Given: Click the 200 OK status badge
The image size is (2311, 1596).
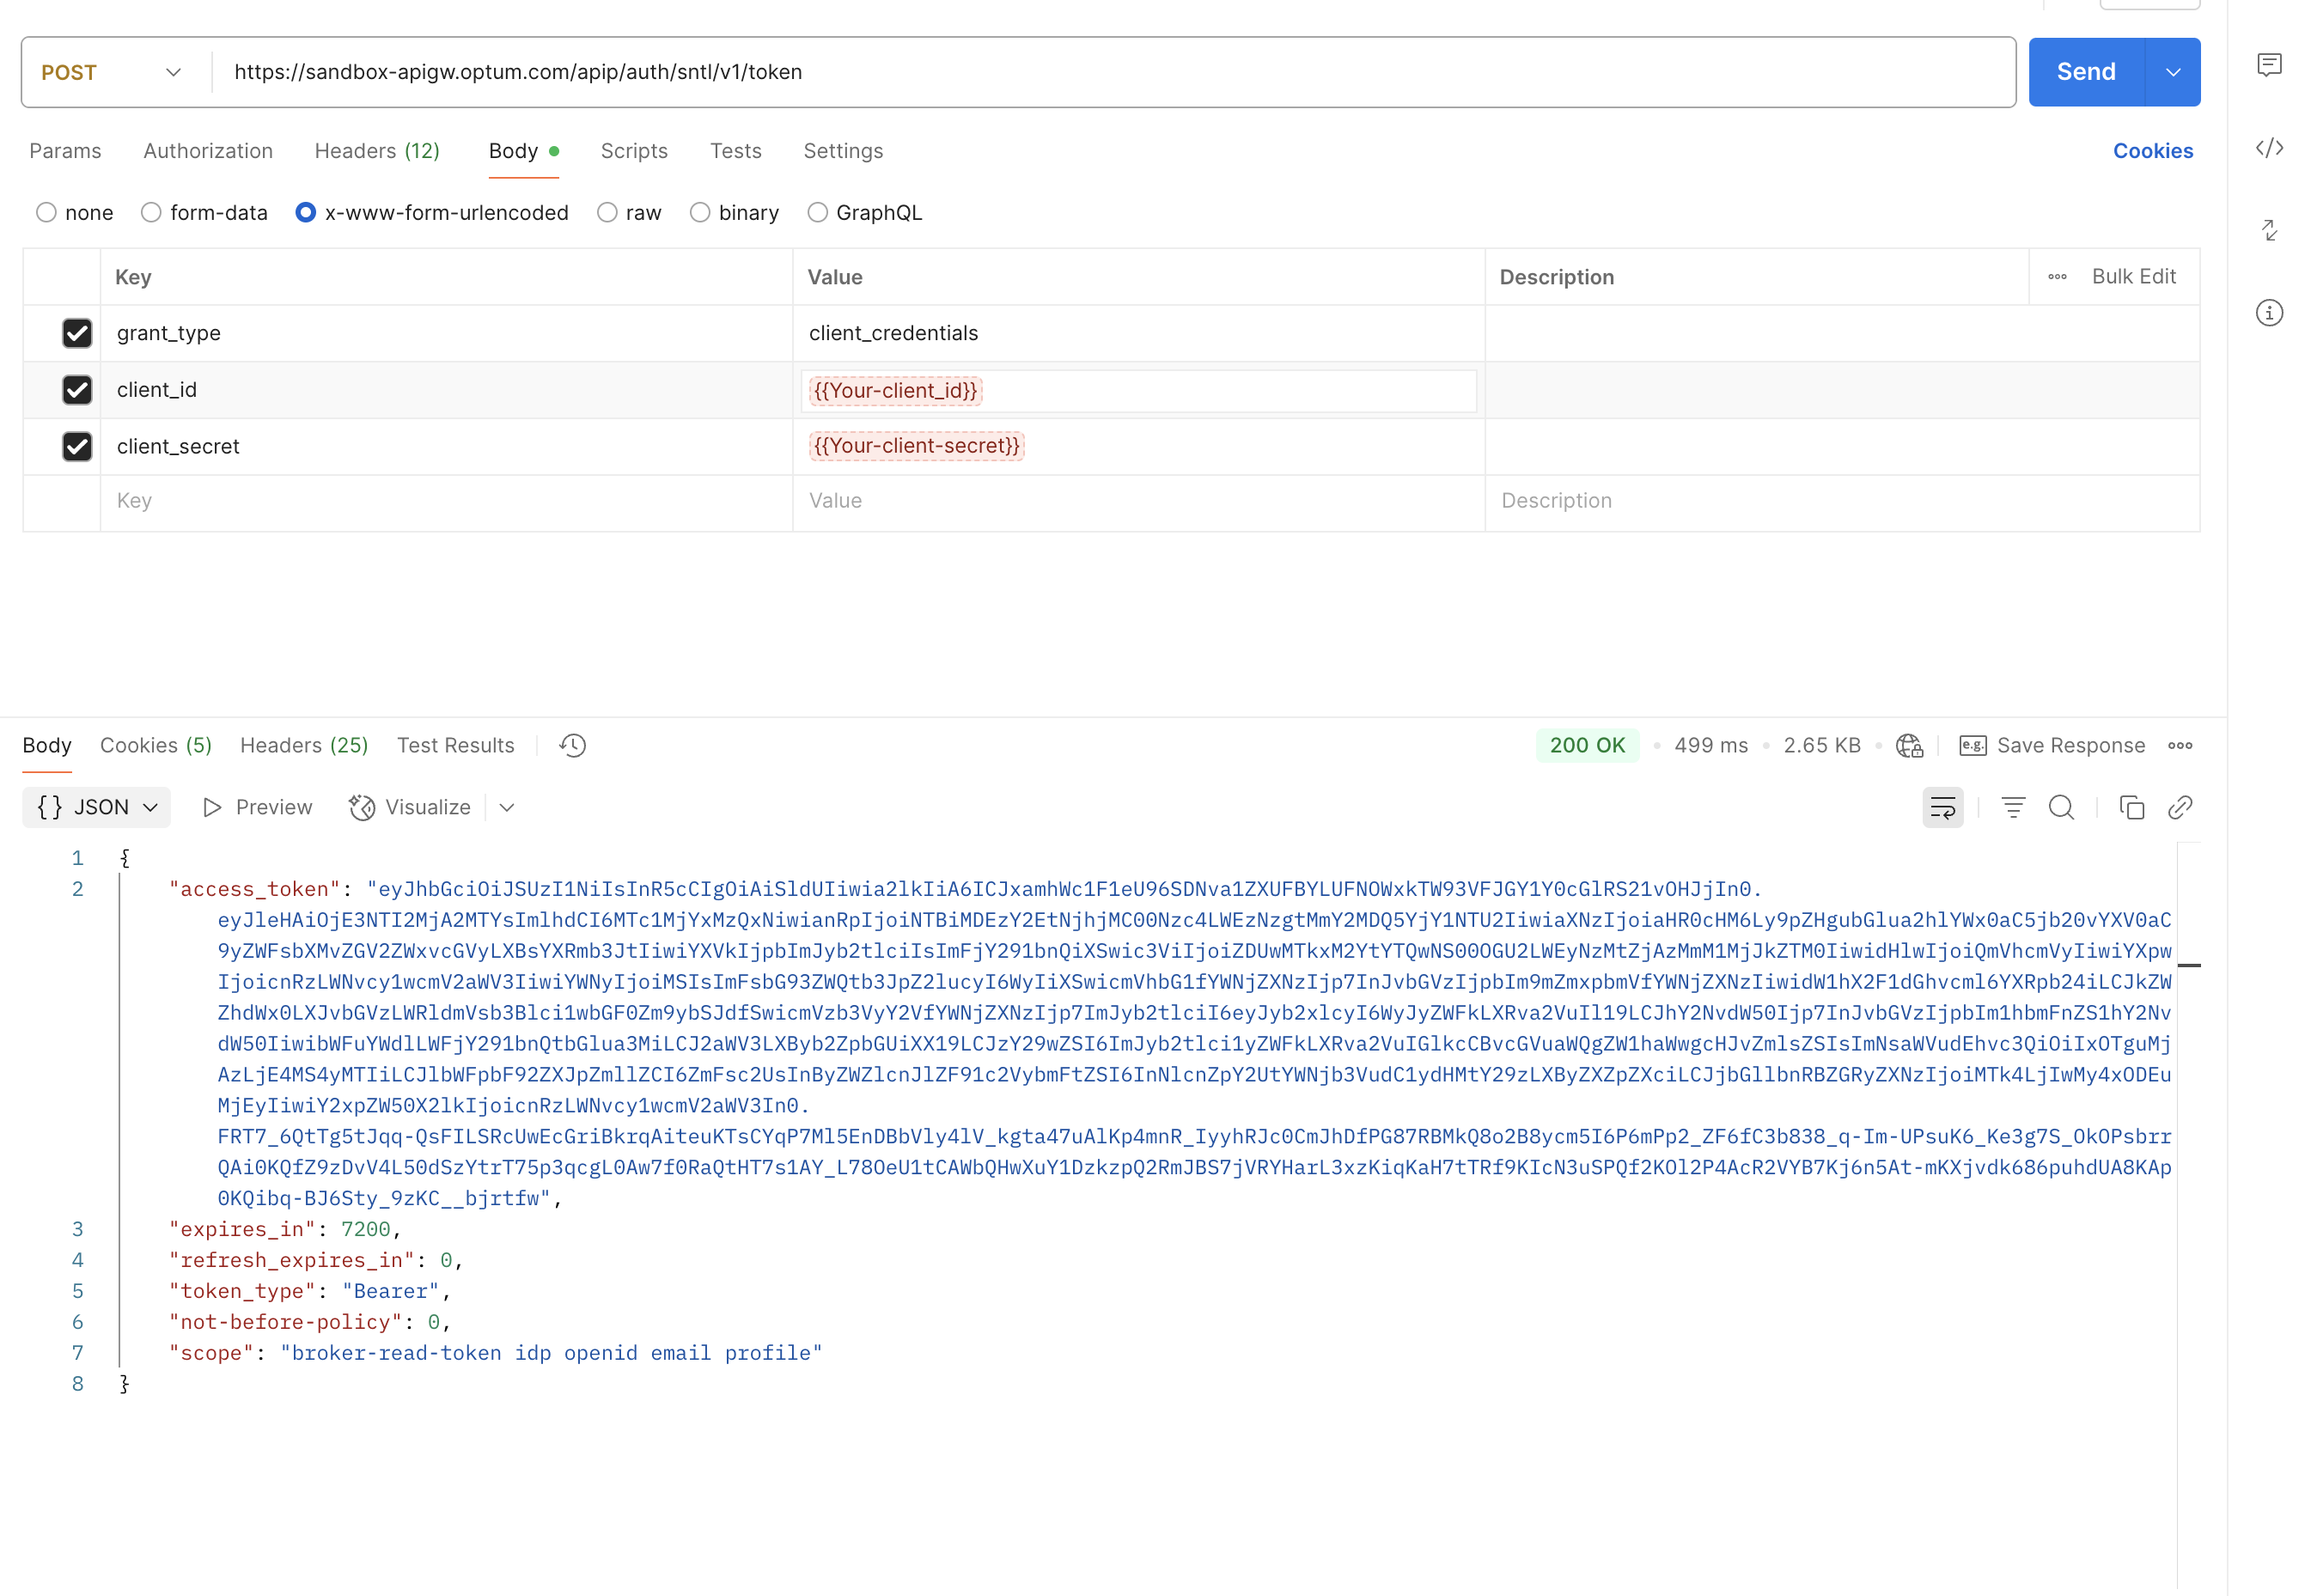Looking at the screenshot, I should tap(1587, 745).
